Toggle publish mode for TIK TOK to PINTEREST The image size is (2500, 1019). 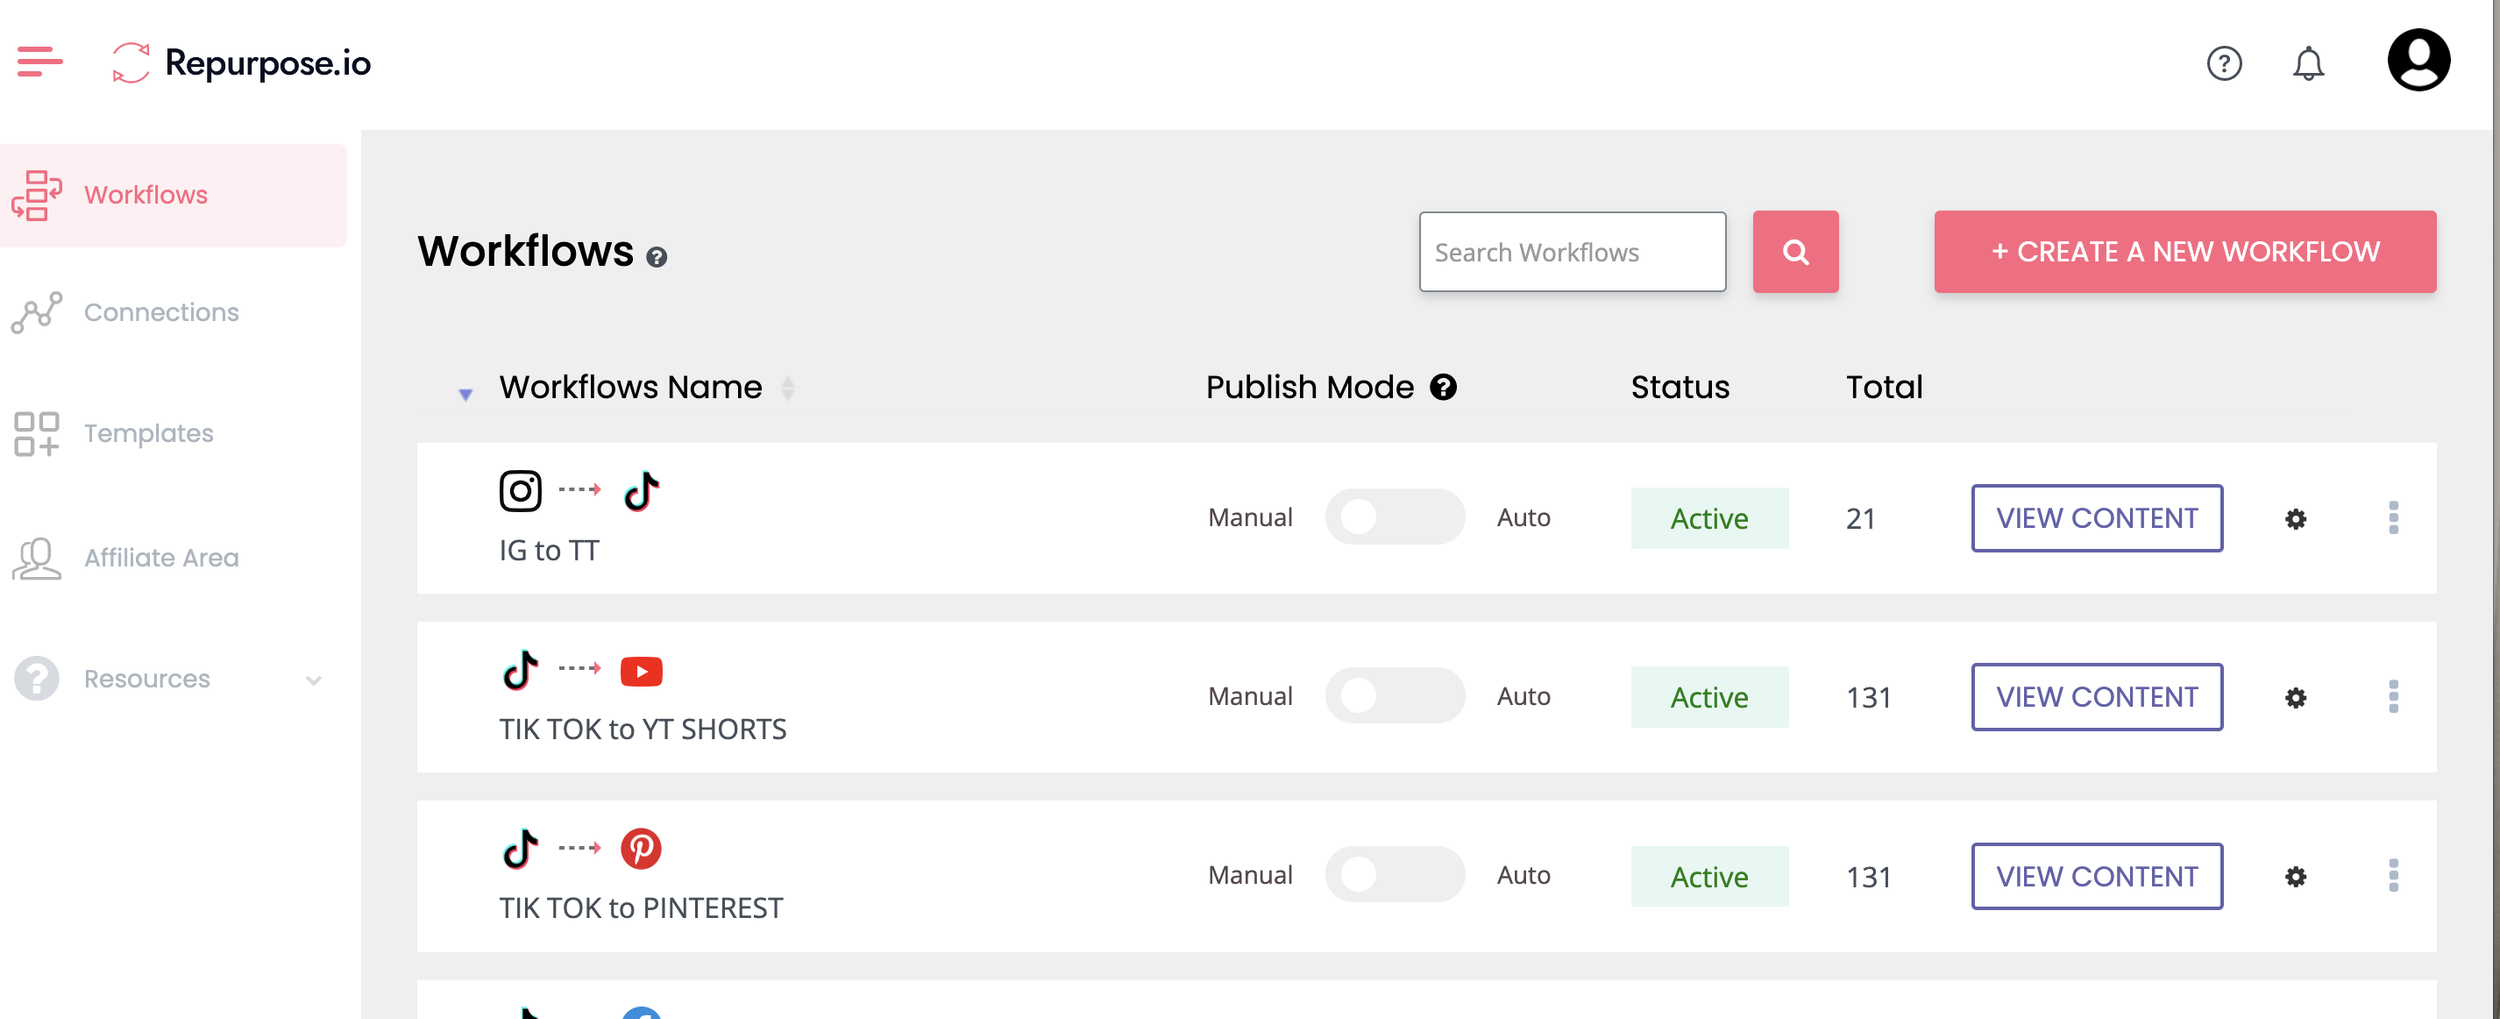point(1395,875)
